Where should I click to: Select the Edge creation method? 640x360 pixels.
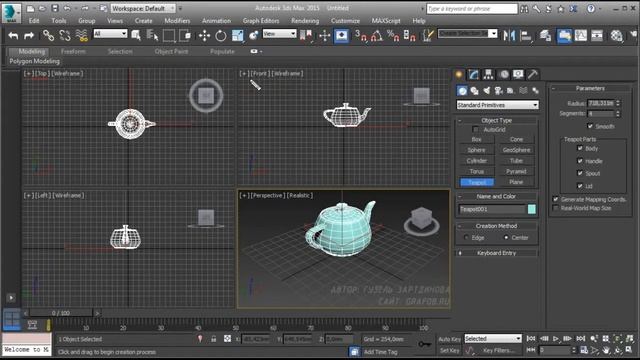tap(467, 238)
